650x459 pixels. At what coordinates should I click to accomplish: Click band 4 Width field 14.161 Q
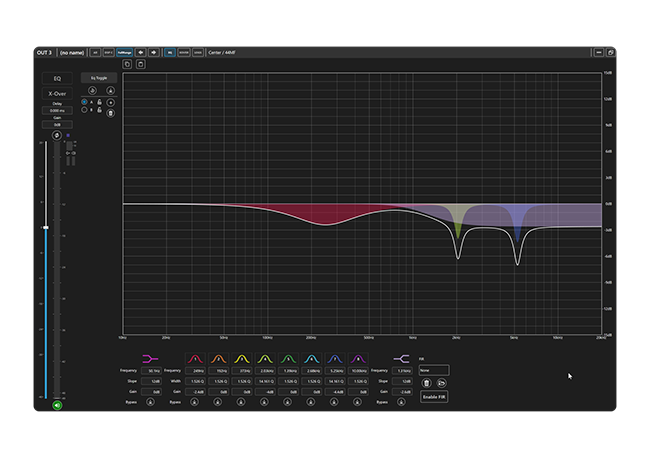click(265, 381)
